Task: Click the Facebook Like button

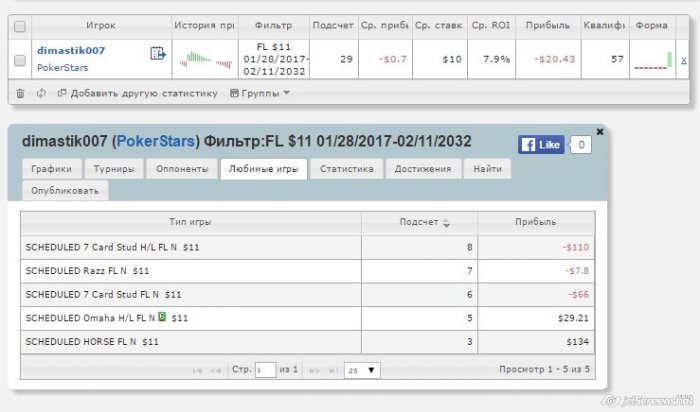Action: pos(541,145)
